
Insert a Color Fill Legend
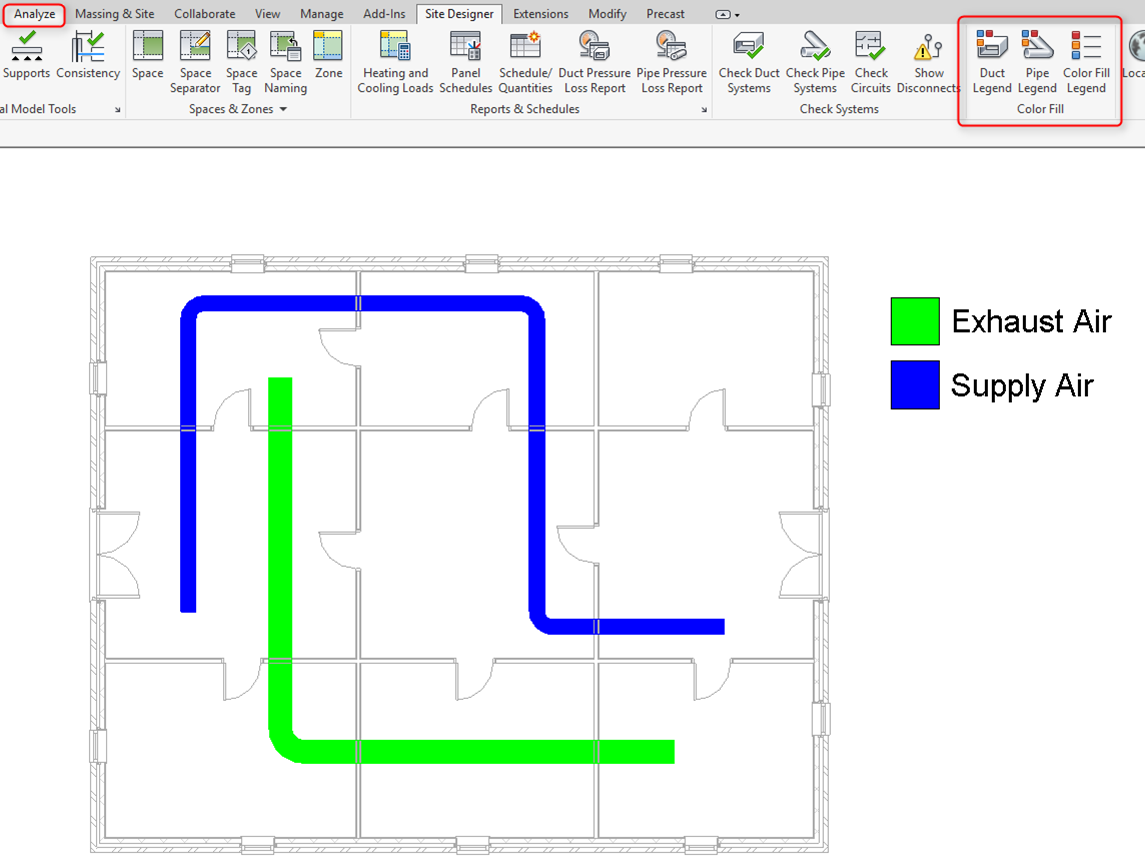[1086, 60]
